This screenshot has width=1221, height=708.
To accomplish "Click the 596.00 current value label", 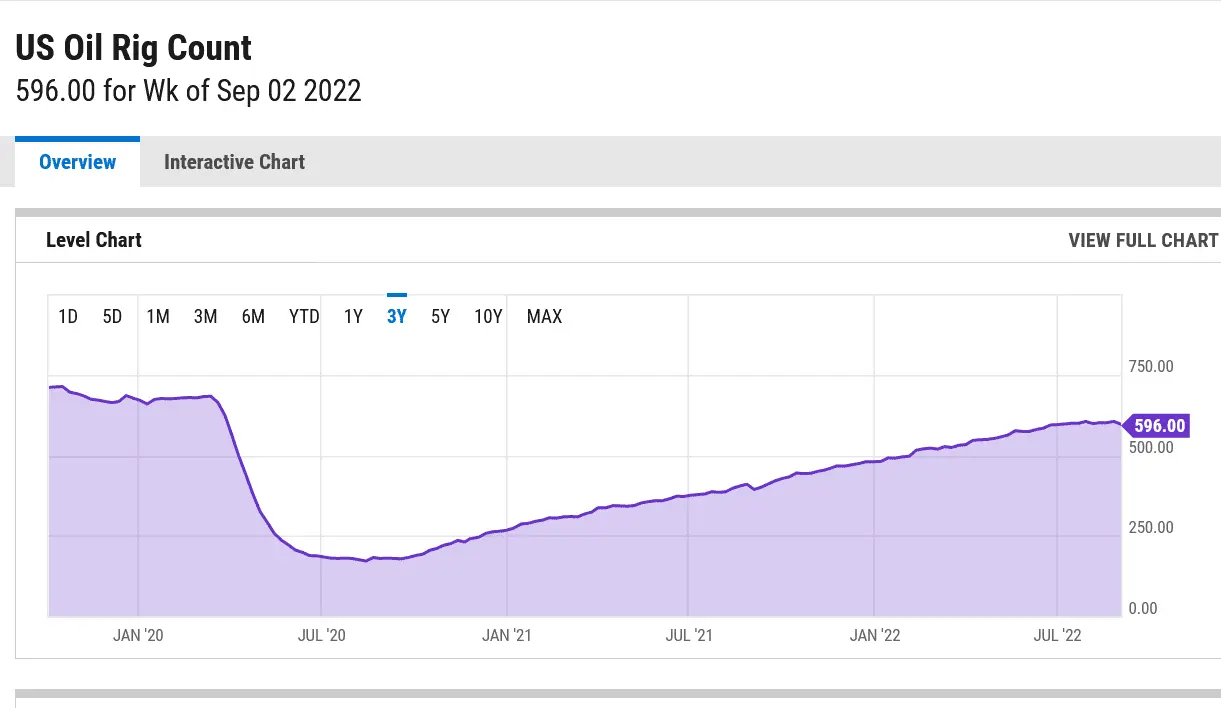I will pos(1158,426).
